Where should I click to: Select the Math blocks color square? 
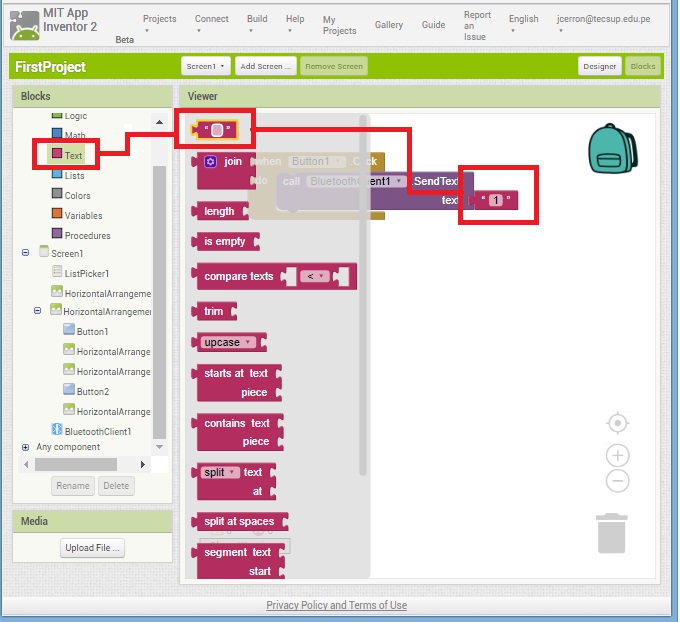pyautogui.click(x=57, y=133)
